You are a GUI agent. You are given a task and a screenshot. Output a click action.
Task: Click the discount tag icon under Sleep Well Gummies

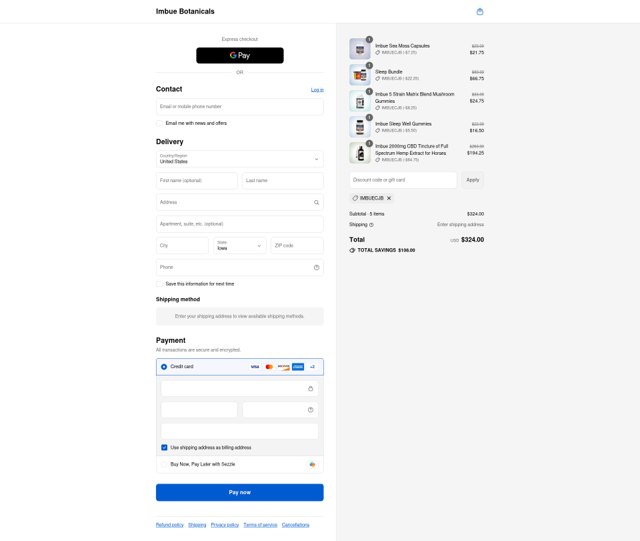378,131
